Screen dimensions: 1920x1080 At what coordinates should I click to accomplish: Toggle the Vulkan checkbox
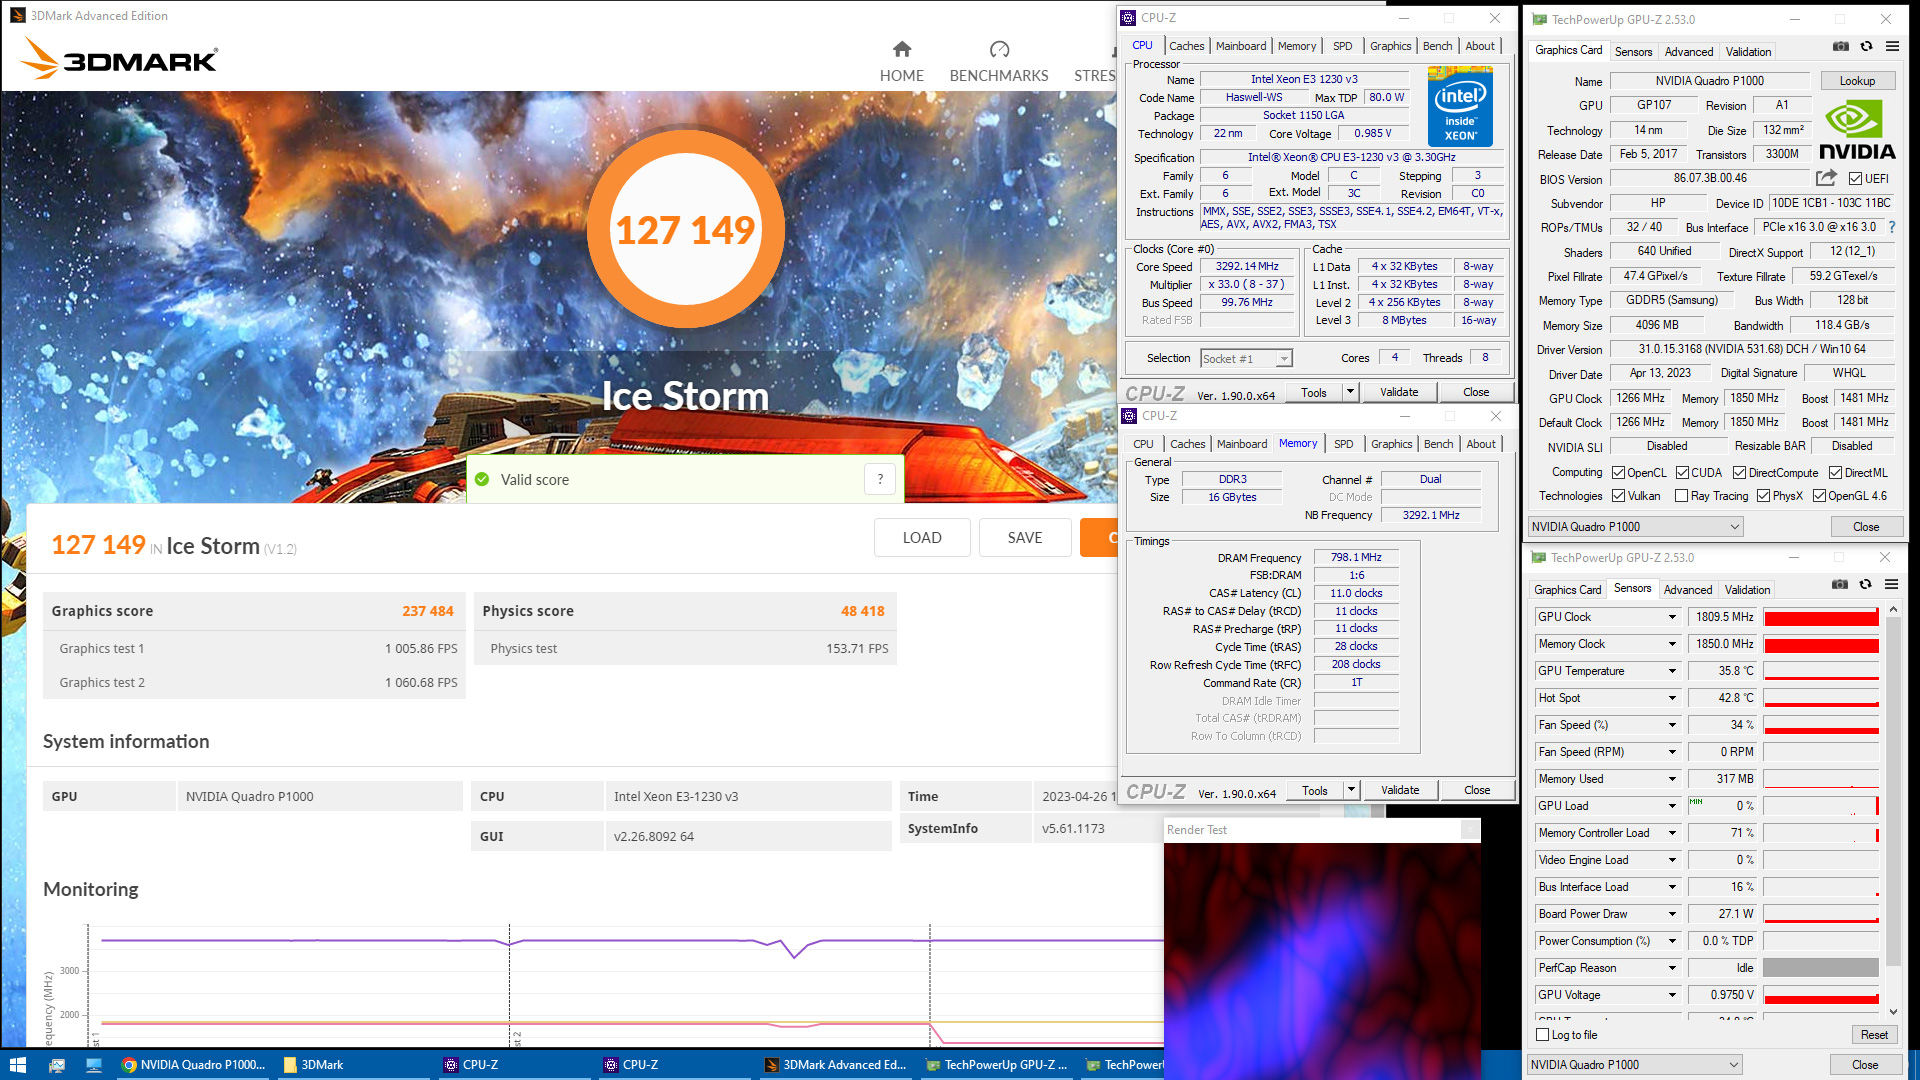tap(1618, 496)
